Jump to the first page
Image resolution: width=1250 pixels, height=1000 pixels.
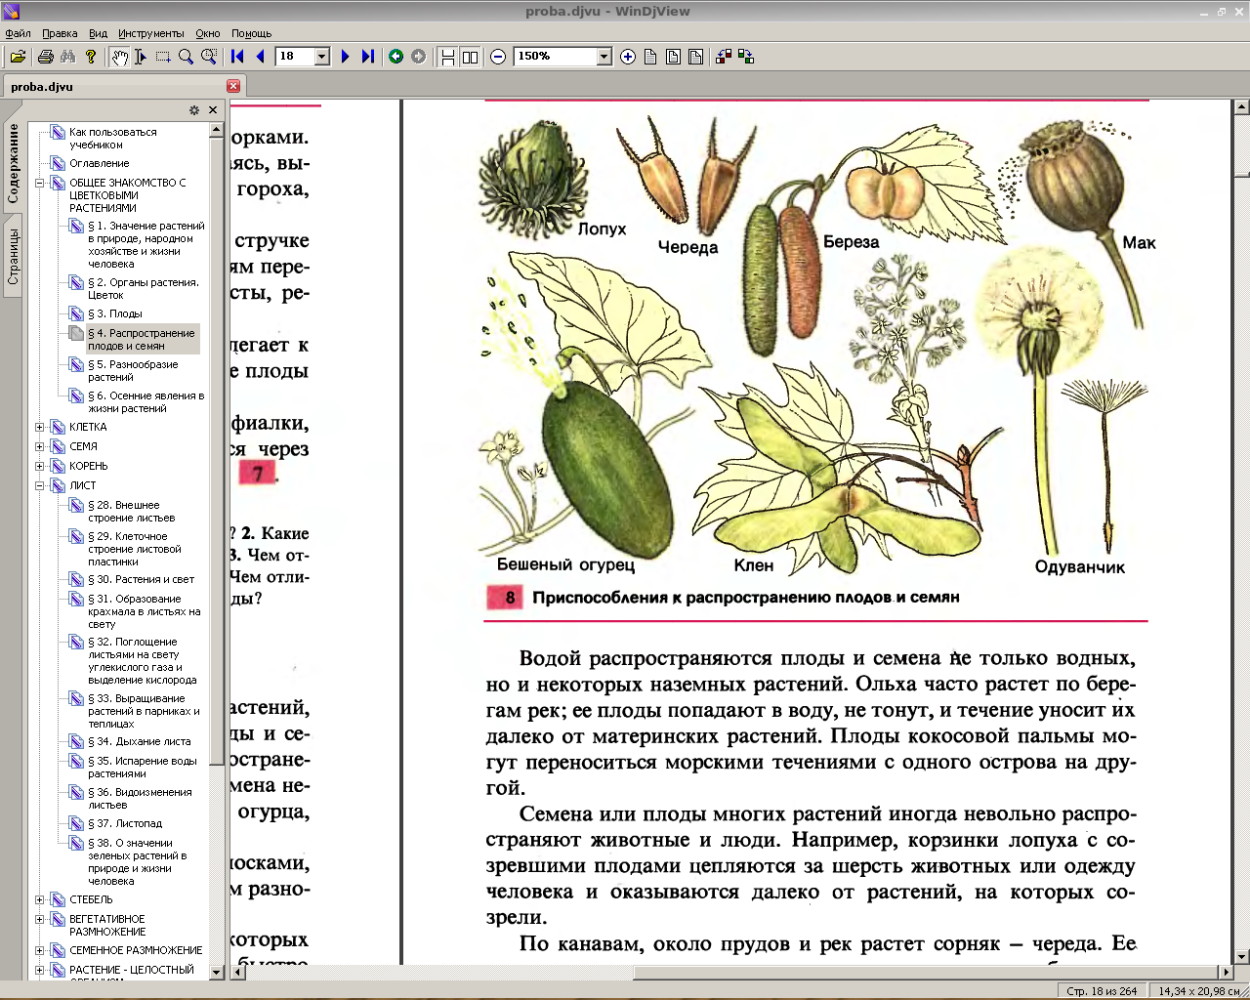point(238,57)
